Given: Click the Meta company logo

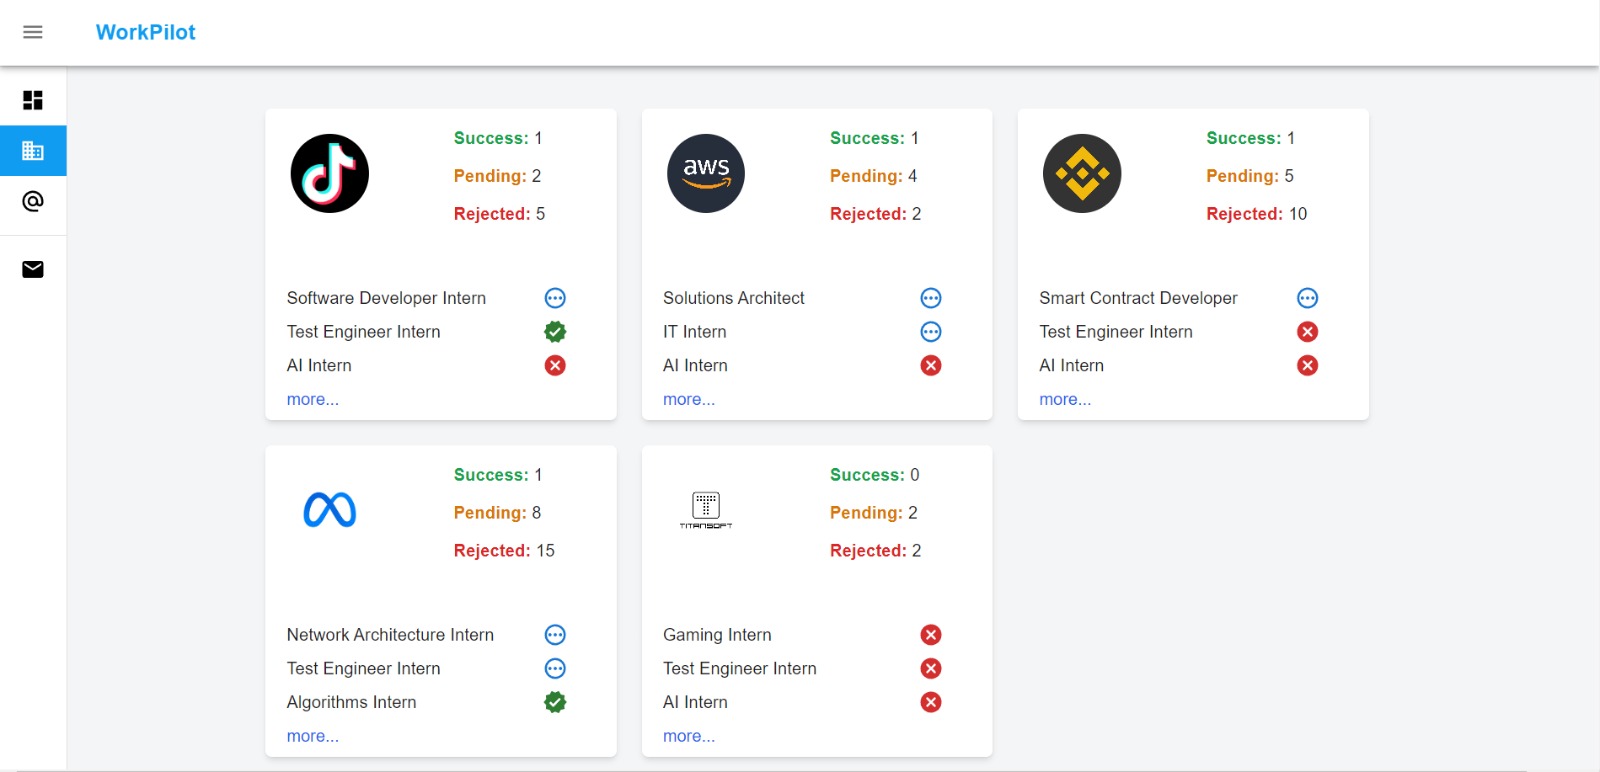Looking at the screenshot, I should [330, 510].
